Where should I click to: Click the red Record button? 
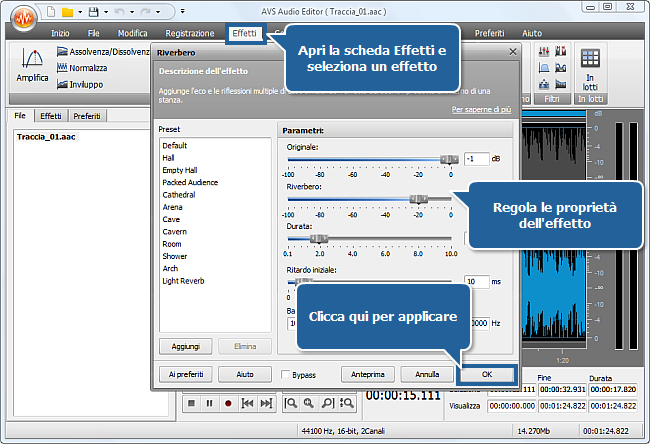point(228,403)
